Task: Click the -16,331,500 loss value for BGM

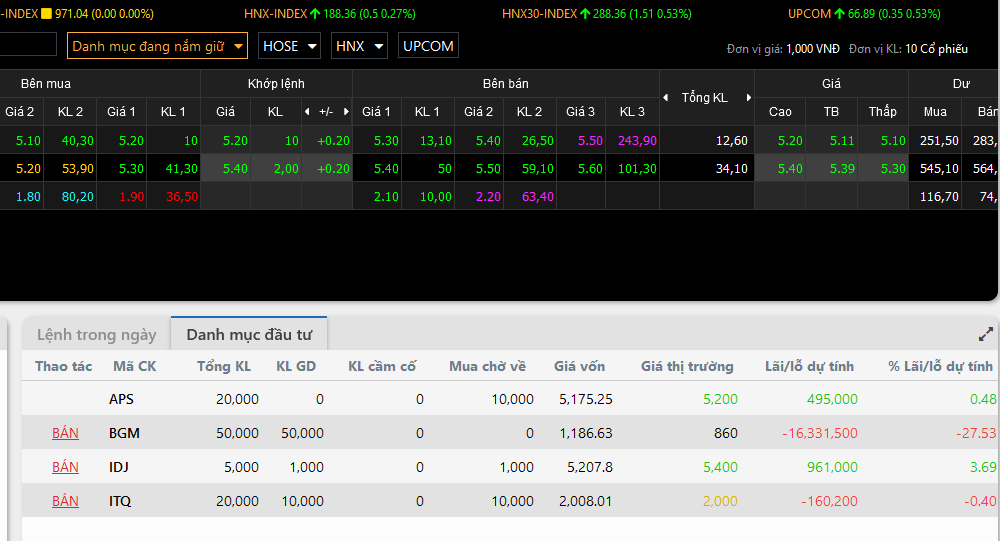Action: pyautogui.click(x=820, y=433)
